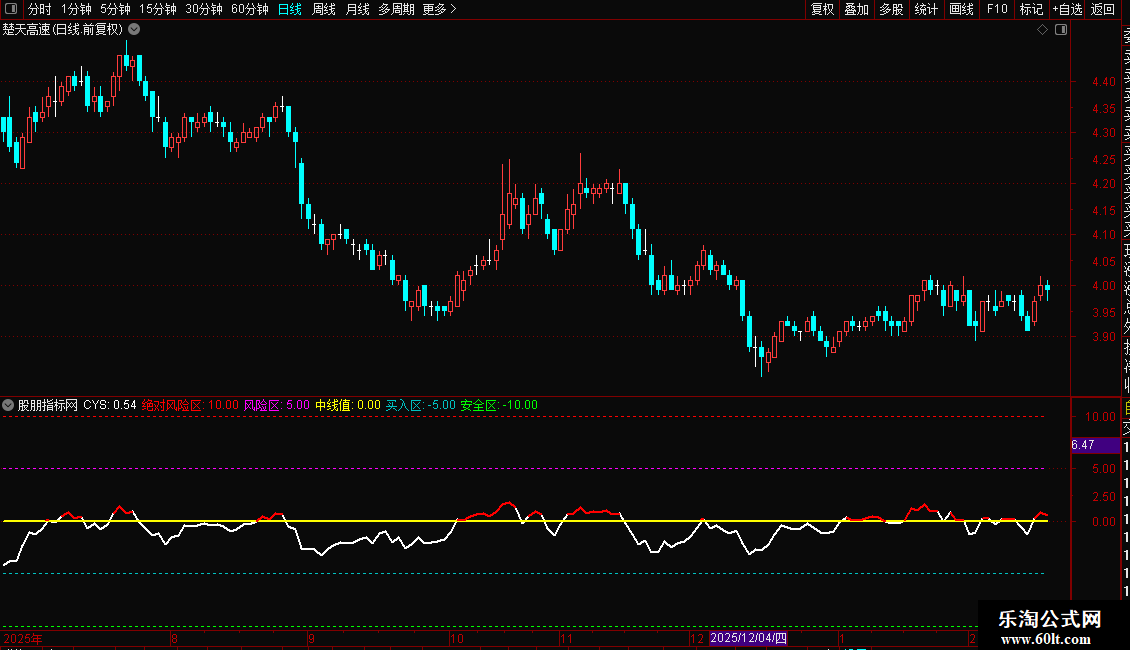Image resolution: width=1130 pixels, height=650 pixels.
Task: Open dropdown next to 楚天高速 title
Action: [134, 30]
